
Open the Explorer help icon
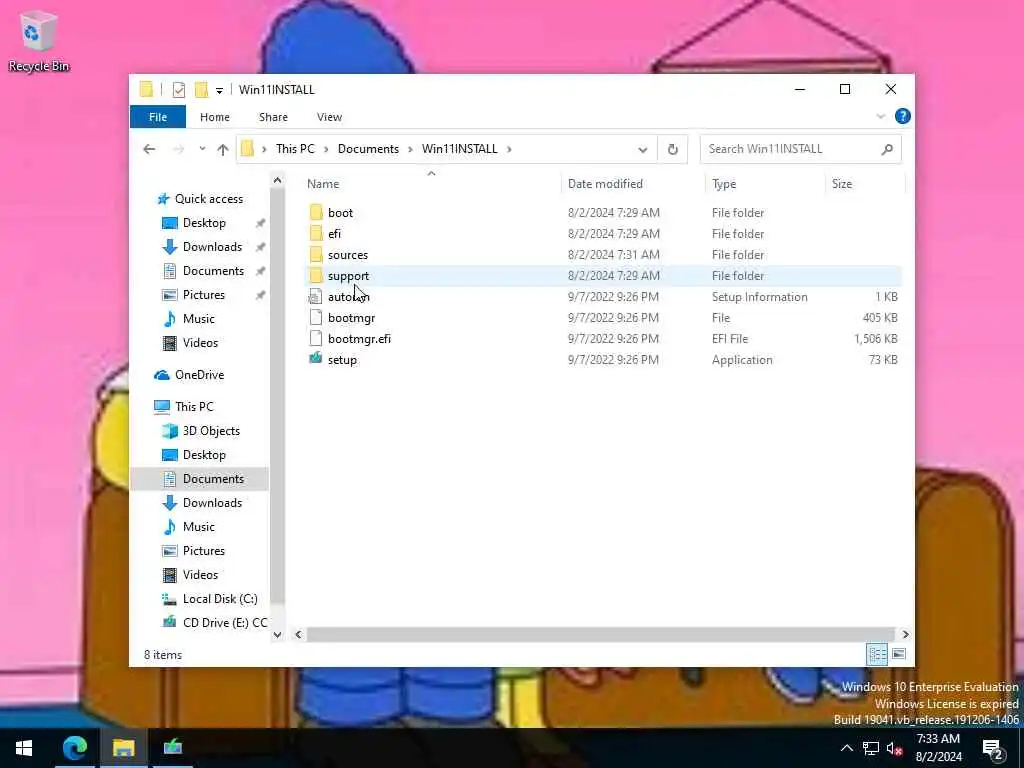903,116
